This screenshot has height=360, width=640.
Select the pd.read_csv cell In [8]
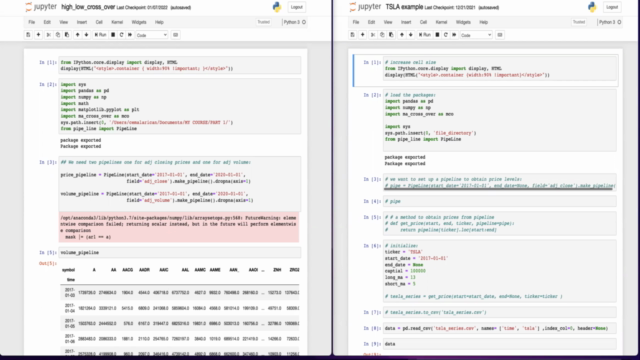click(x=500, y=328)
